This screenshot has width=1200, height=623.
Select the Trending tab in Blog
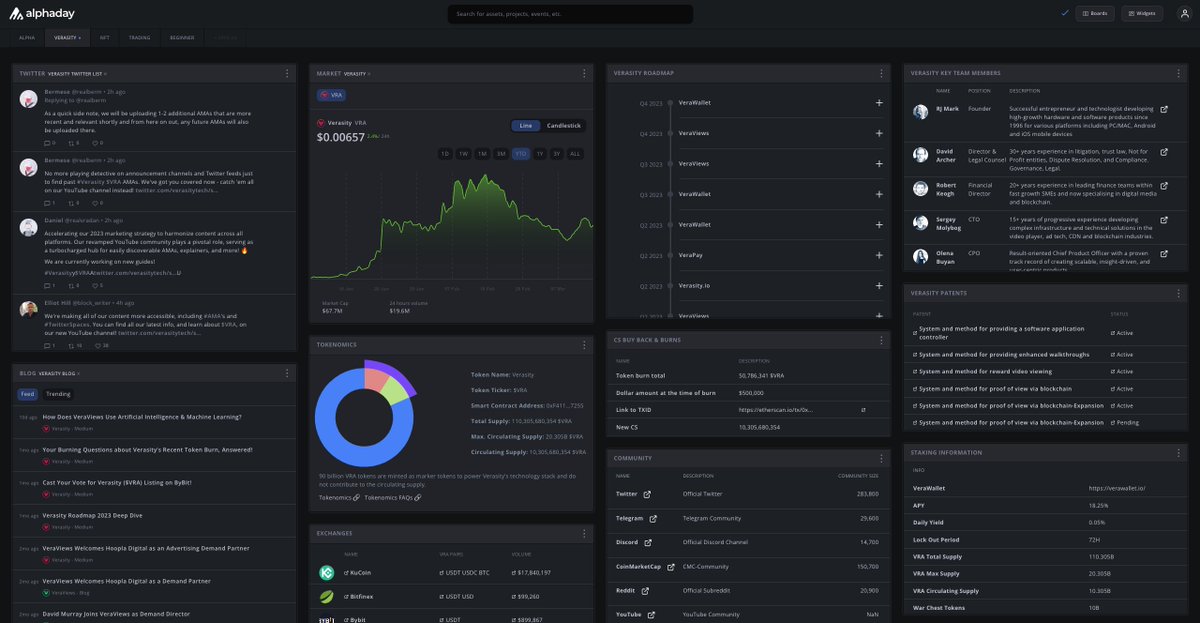(58, 394)
